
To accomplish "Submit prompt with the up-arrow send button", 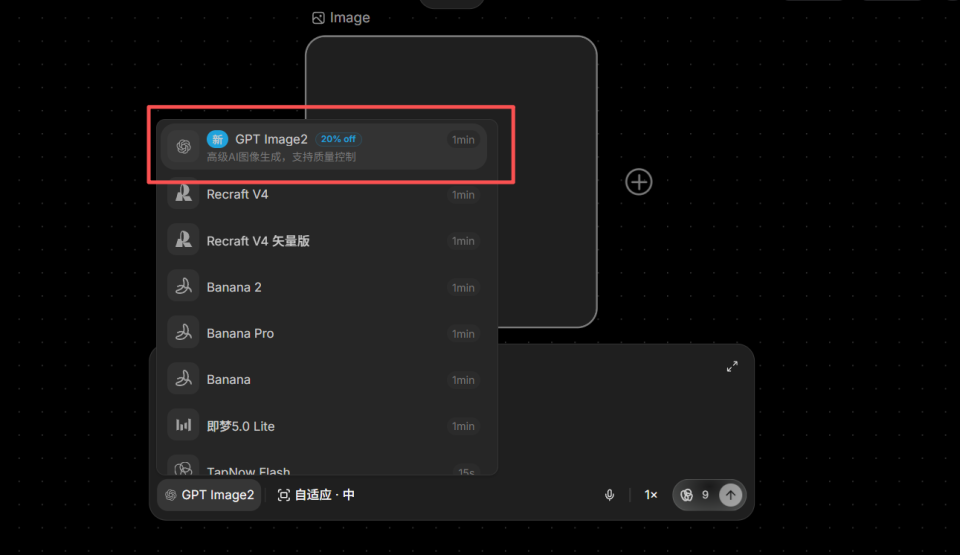I will coord(730,495).
